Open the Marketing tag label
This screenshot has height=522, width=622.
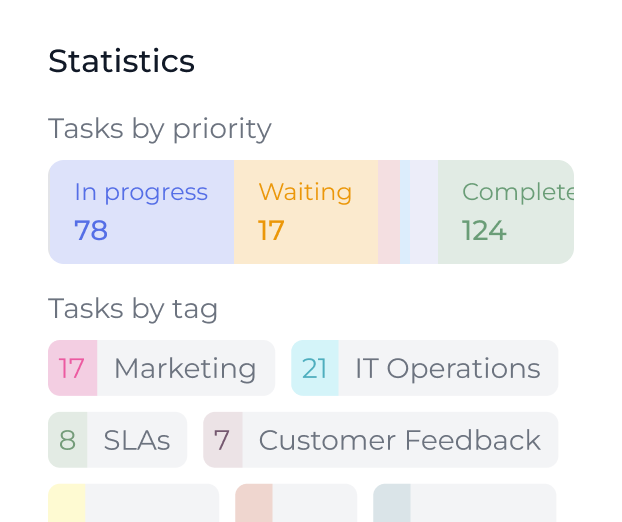(x=185, y=368)
